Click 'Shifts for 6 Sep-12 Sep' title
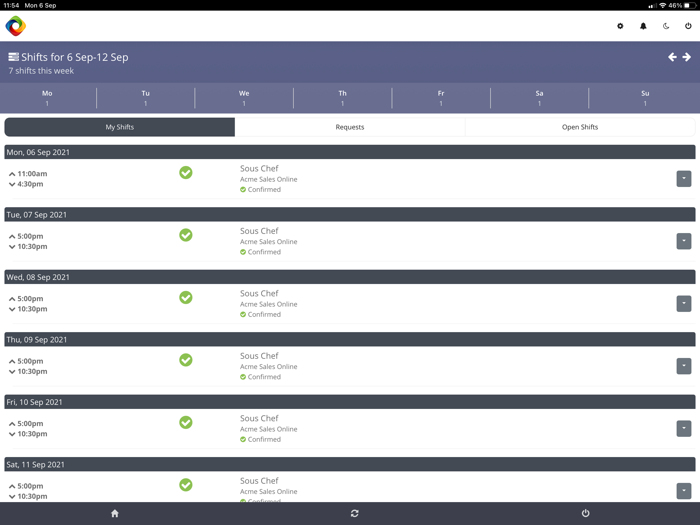700x525 pixels. coord(75,57)
